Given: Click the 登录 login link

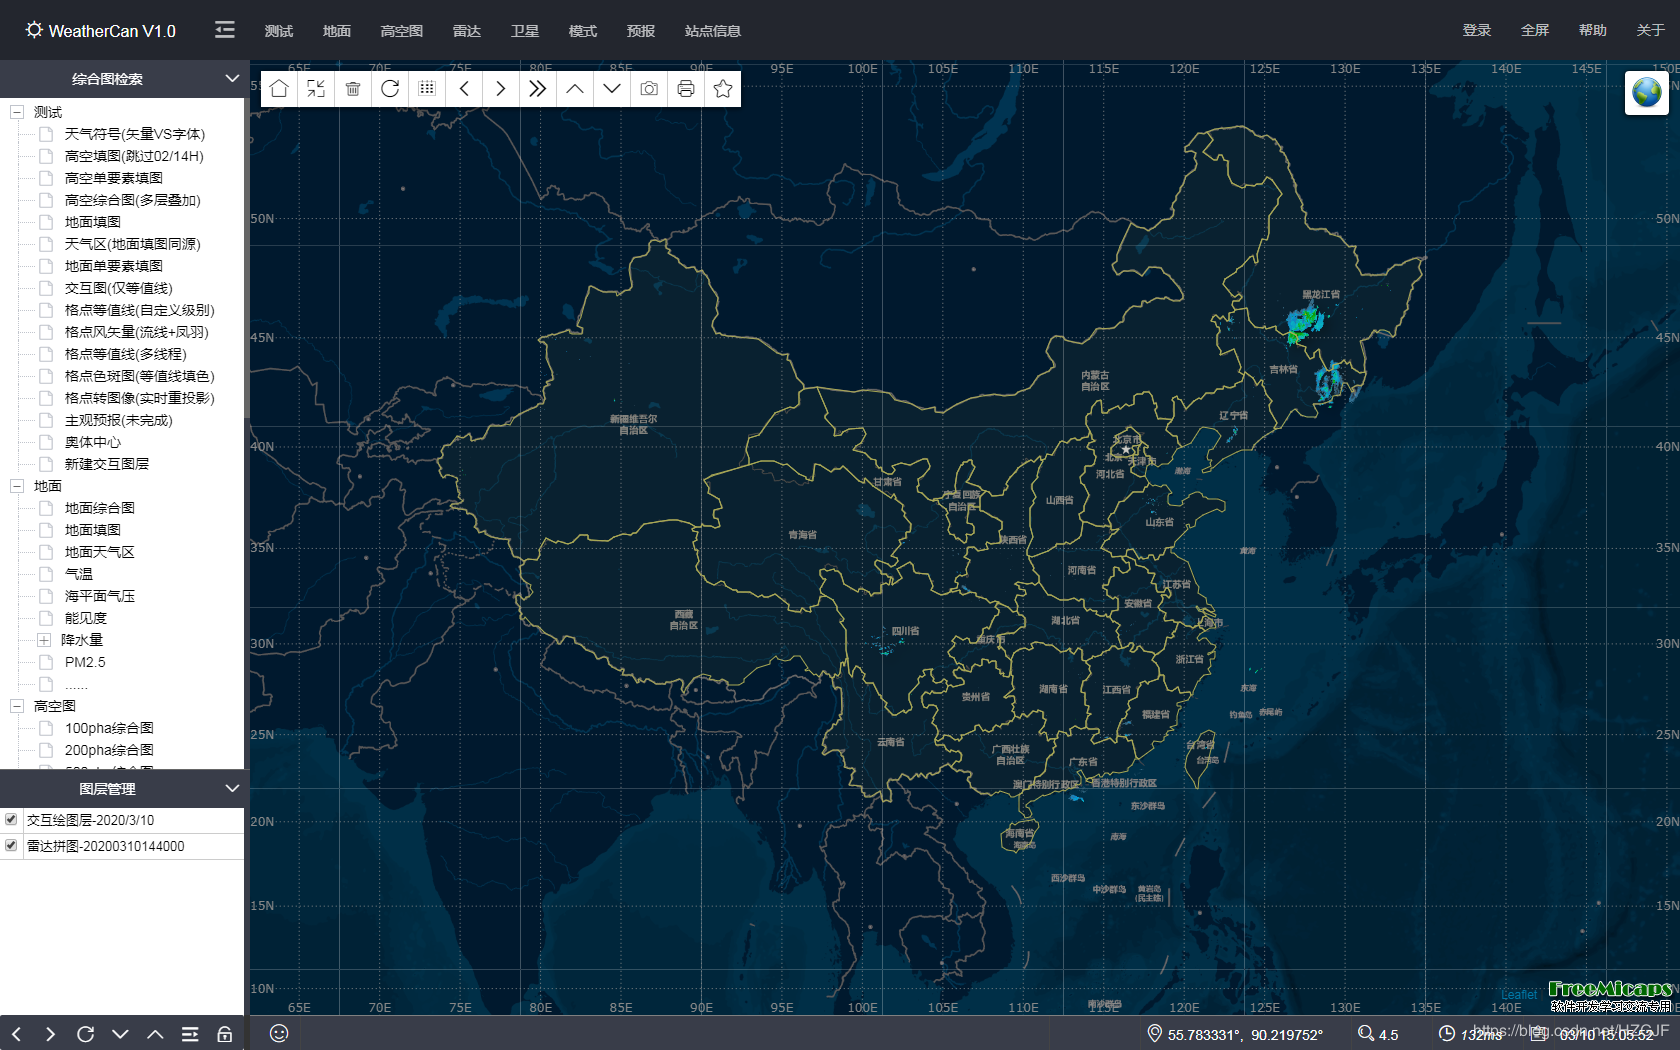Looking at the screenshot, I should [1477, 30].
